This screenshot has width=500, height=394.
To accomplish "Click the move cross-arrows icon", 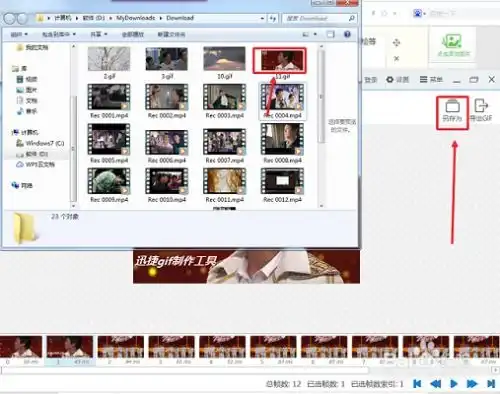I will pyautogui.click(x=396, y=43).
